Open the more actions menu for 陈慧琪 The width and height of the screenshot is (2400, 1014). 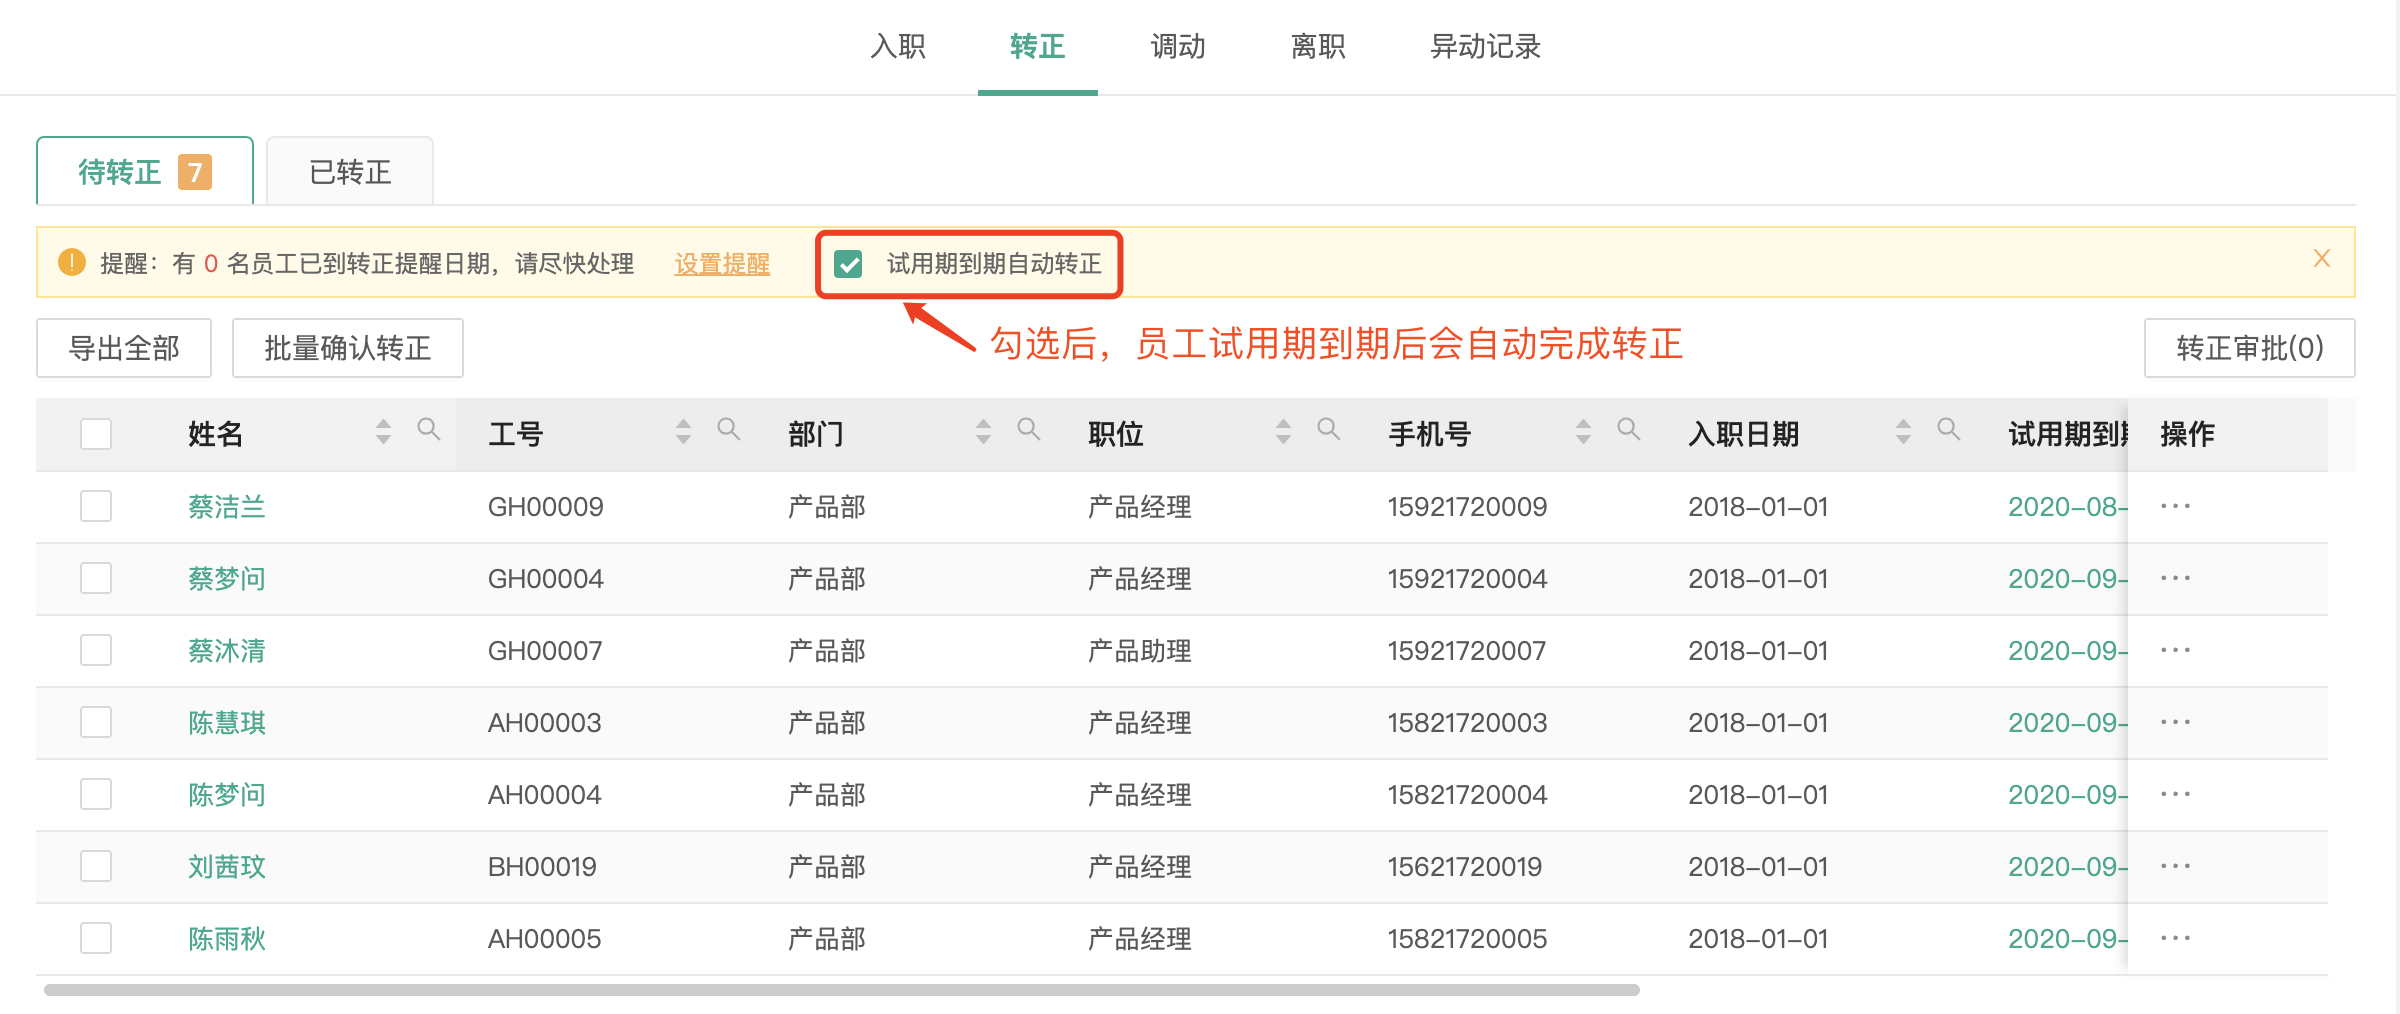point(2175,722)
